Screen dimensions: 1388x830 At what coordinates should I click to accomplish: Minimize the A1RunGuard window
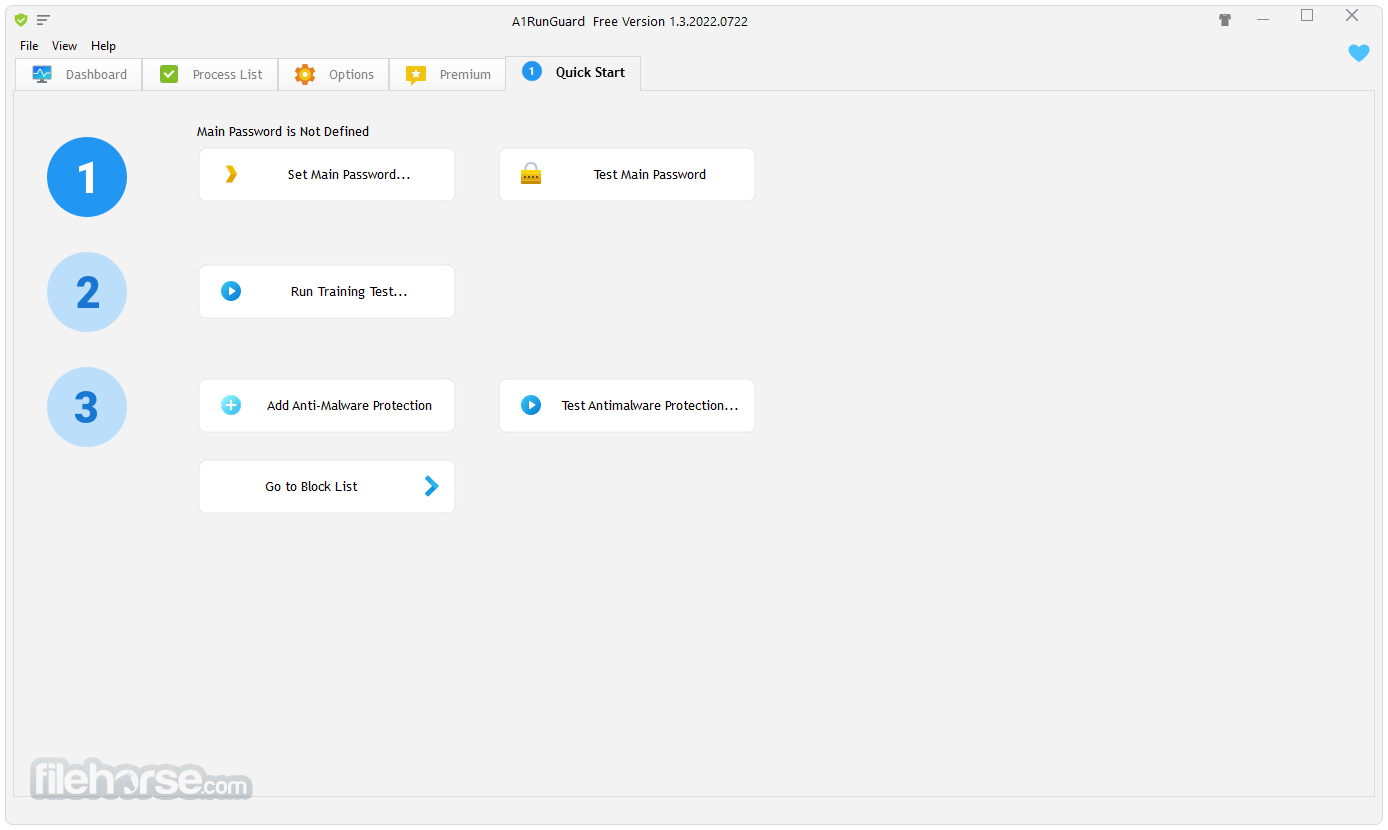pyautogui.click(x=1263, y=18)
